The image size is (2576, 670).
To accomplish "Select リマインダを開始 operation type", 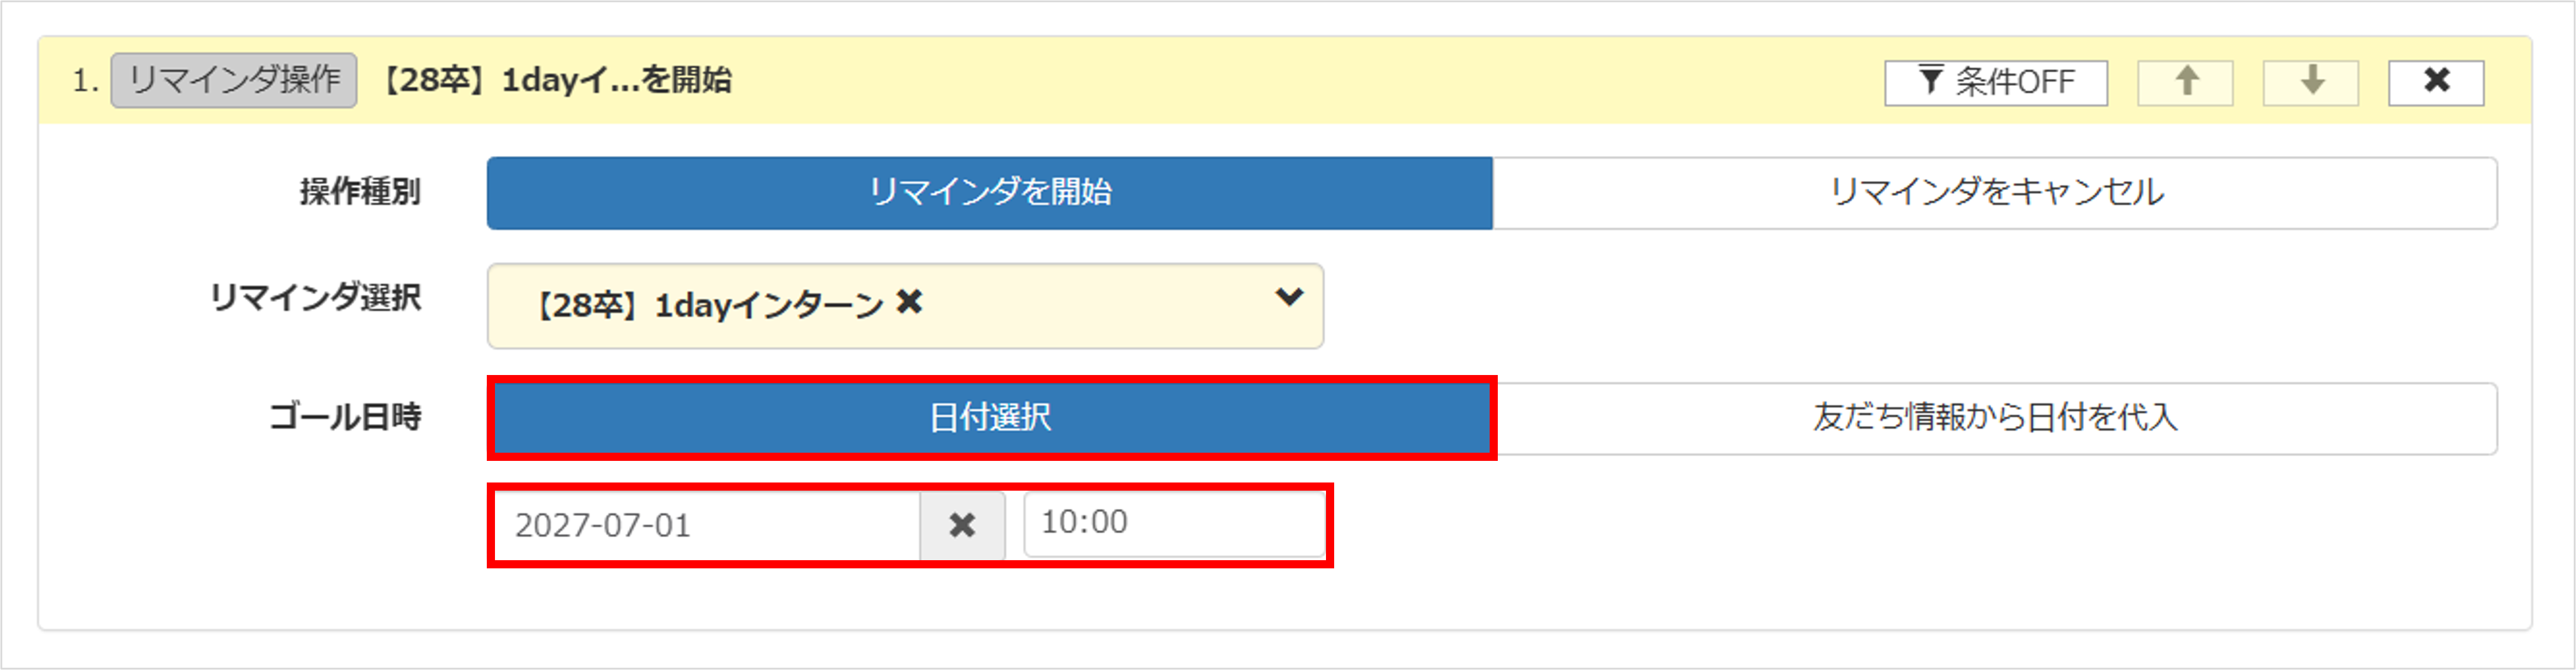I will pyautogui.click(x=990, y=192).
